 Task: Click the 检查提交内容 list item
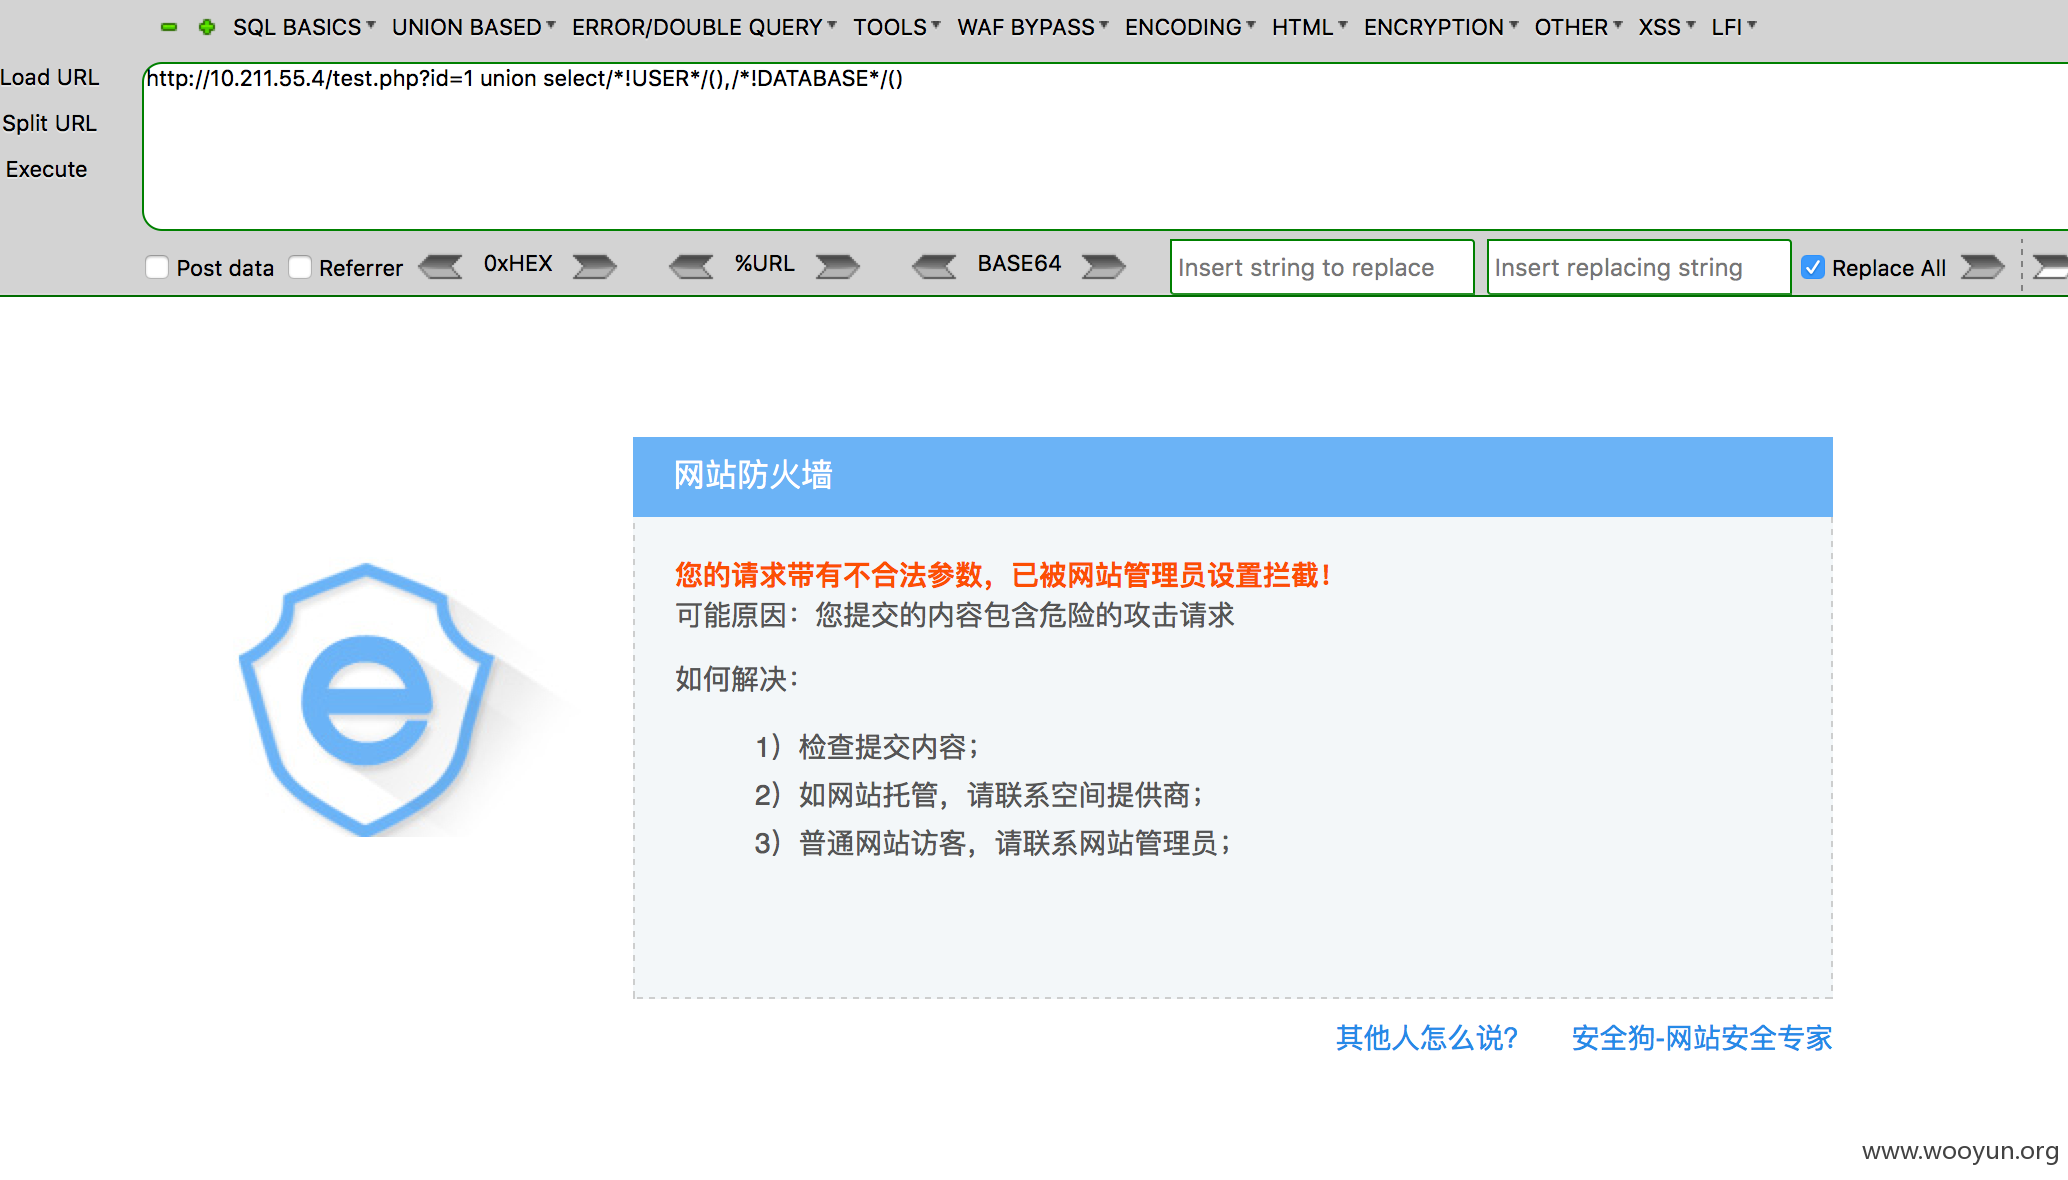(867, 747)
